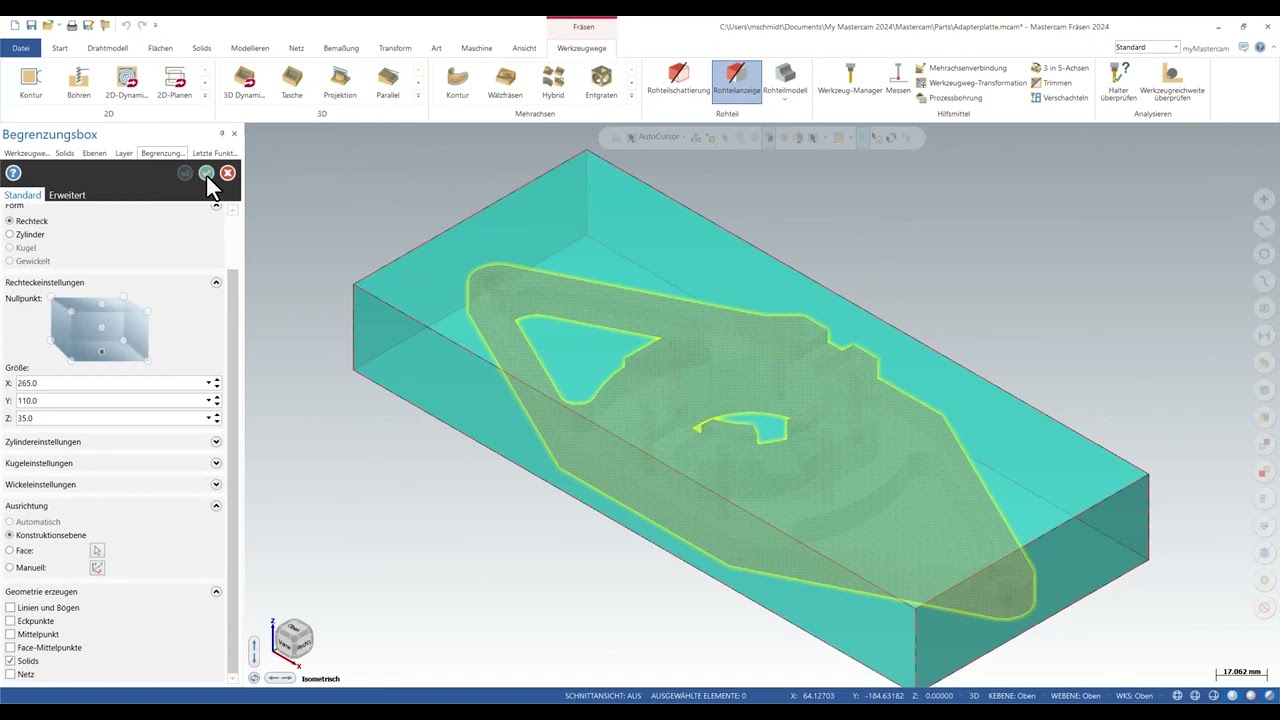Run Halter überprüfen analysis

pos(1118,82)
